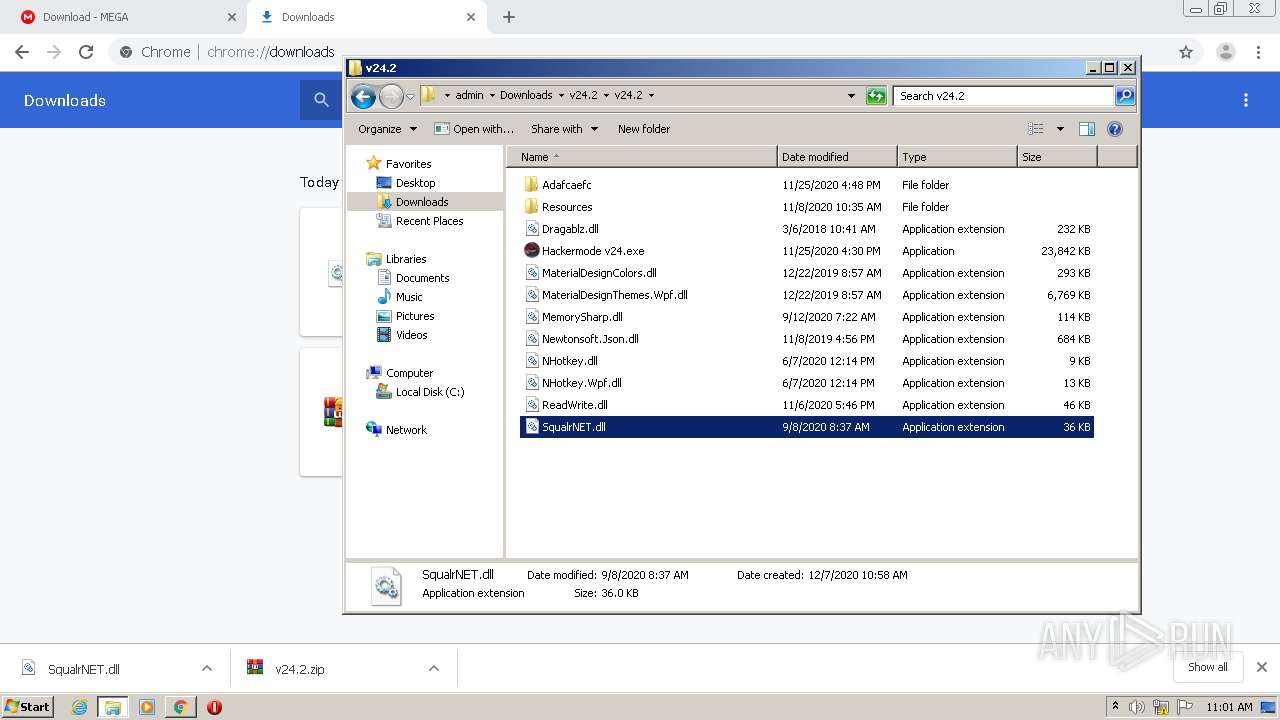
Task: Open address bar history dropdown arrow
Action: click(x=851, y=96)
